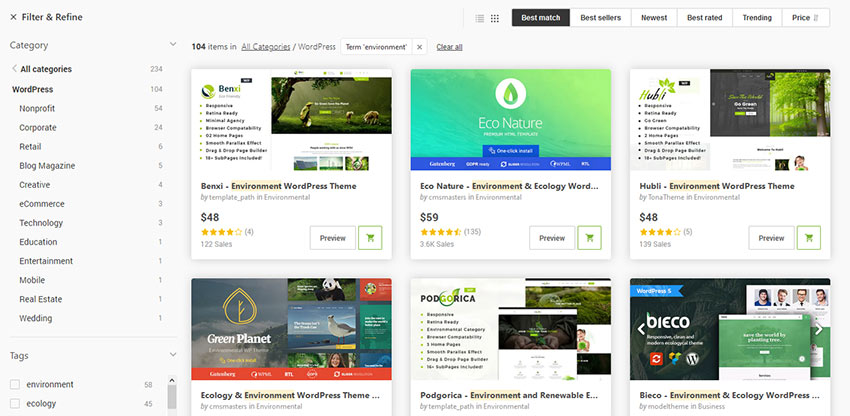Sort results by Best sellers
850x416 pixels.
tap(601, 18)
